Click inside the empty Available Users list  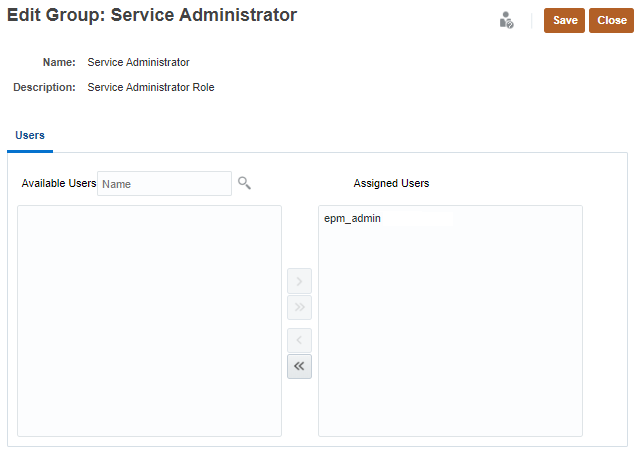click(x=149, y=320)
